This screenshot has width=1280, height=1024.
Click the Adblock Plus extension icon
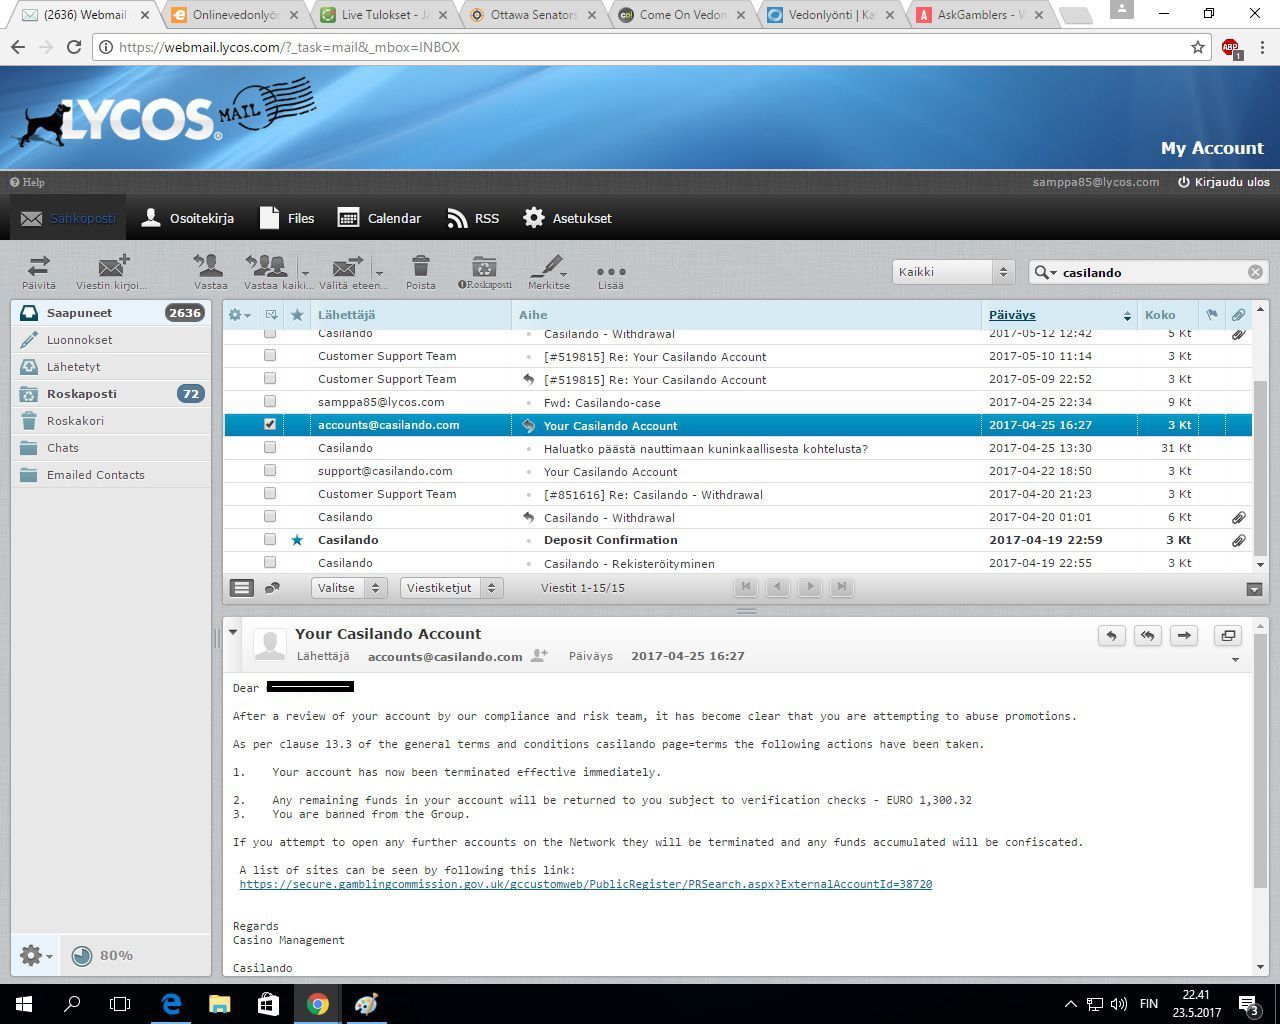point(1231,48)
